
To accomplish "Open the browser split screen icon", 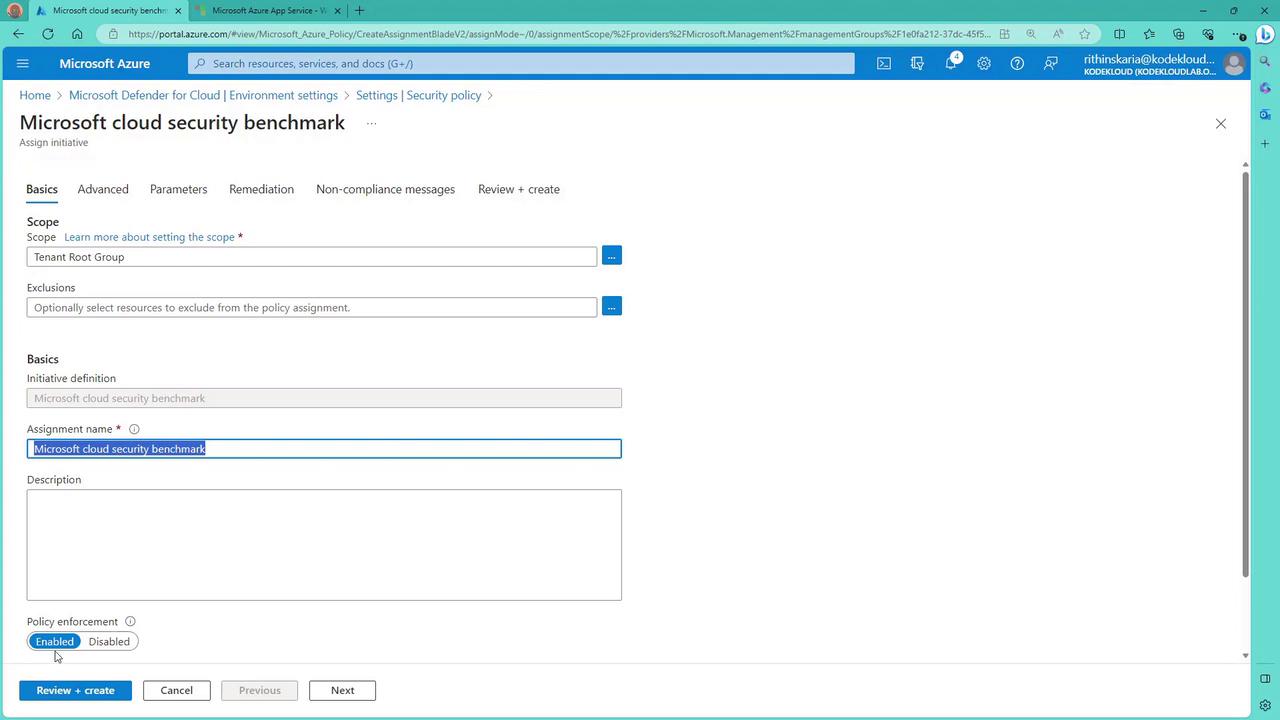I will (1119, 34).
